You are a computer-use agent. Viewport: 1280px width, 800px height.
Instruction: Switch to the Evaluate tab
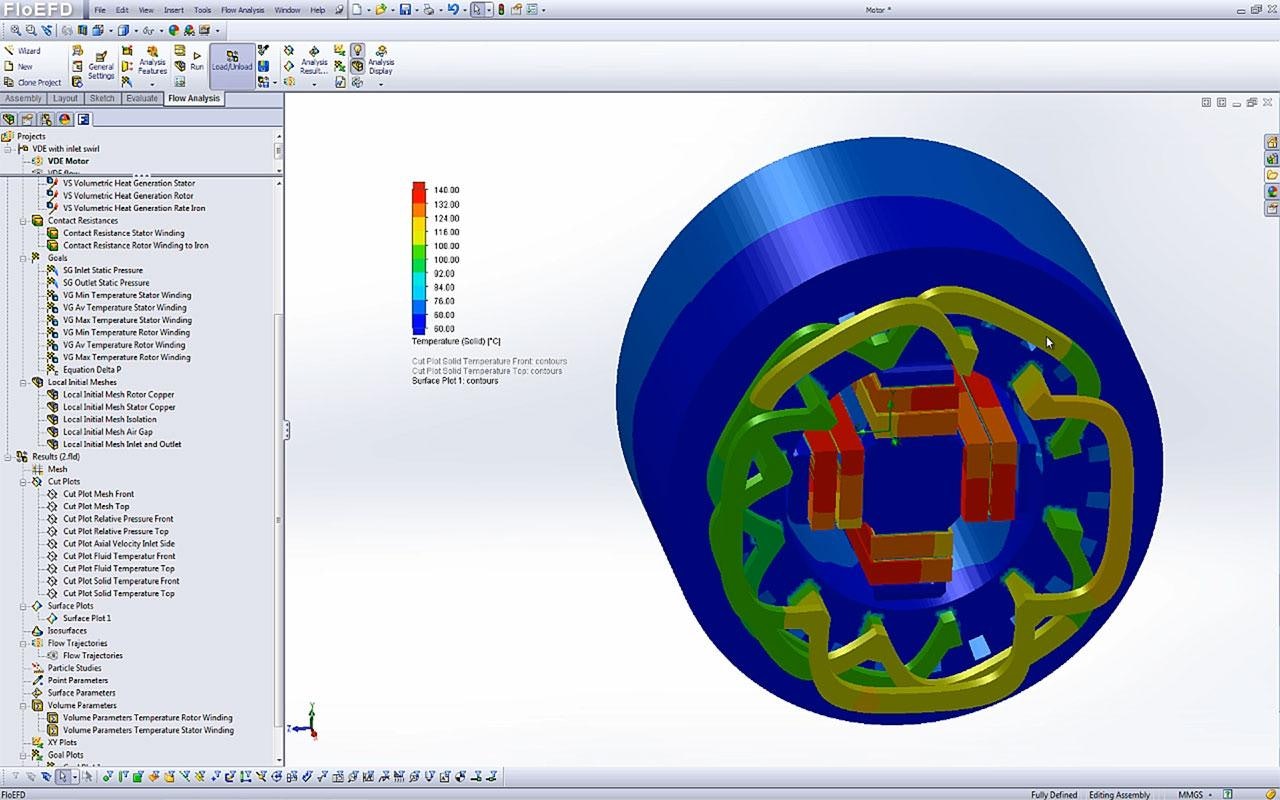(142, 98)
